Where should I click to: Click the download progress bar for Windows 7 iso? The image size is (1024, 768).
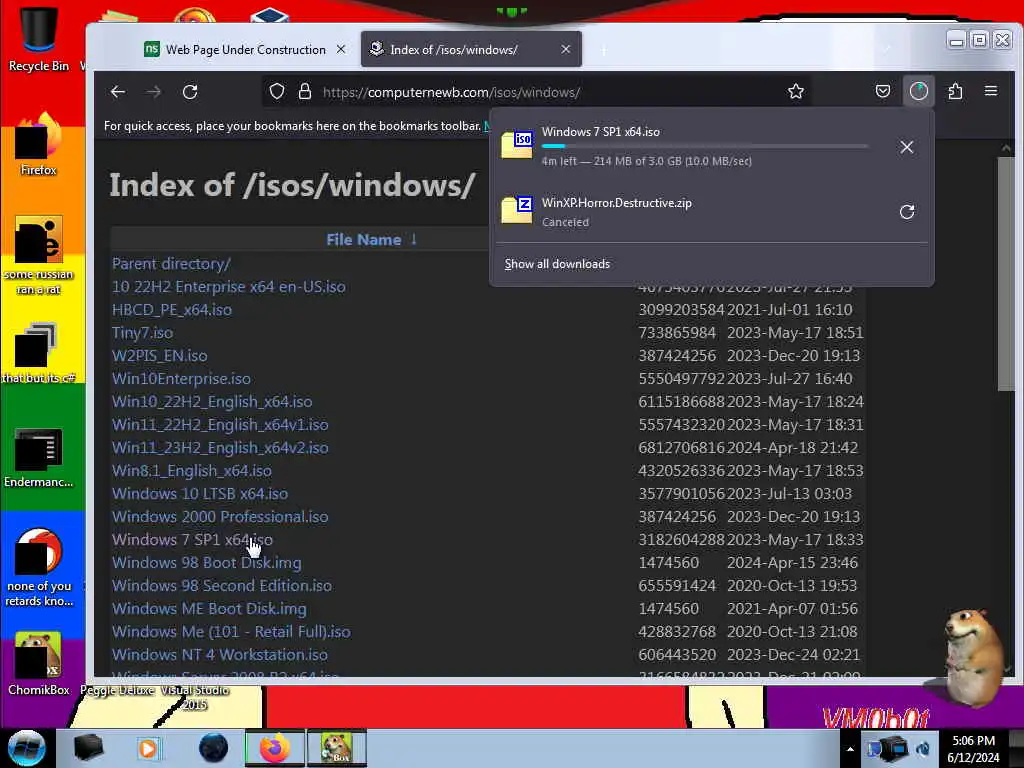point(705,146)
